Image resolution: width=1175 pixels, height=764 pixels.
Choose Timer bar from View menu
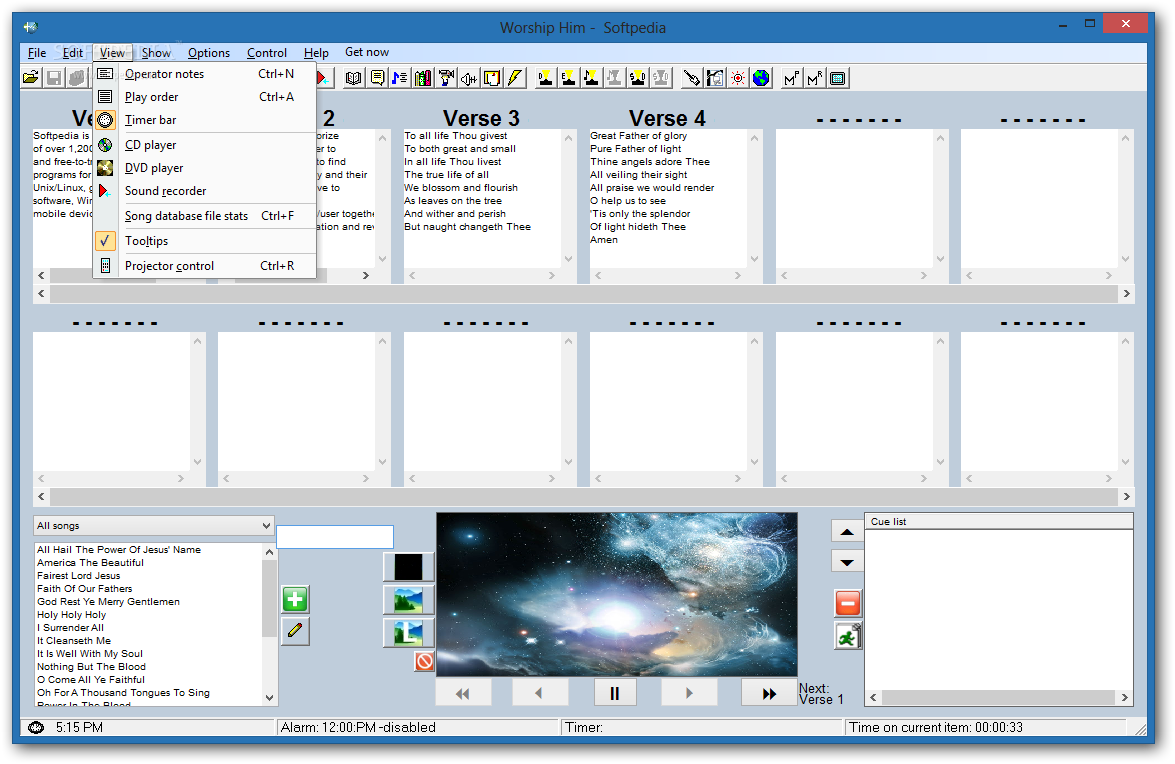click(204, 120)
